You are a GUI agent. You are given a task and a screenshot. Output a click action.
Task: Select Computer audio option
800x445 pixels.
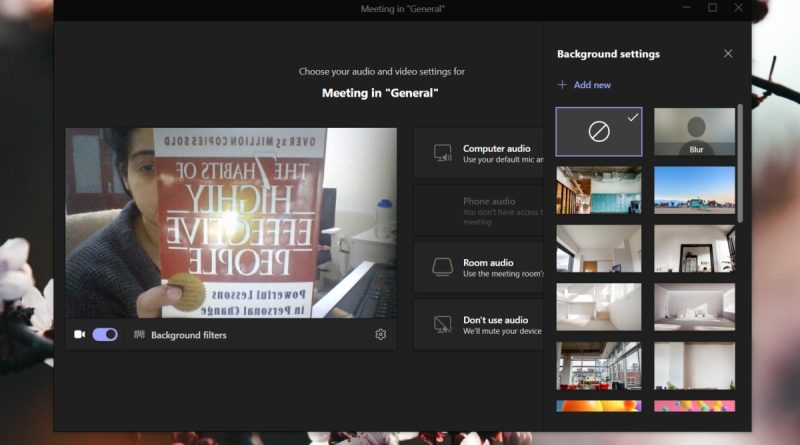479,153
